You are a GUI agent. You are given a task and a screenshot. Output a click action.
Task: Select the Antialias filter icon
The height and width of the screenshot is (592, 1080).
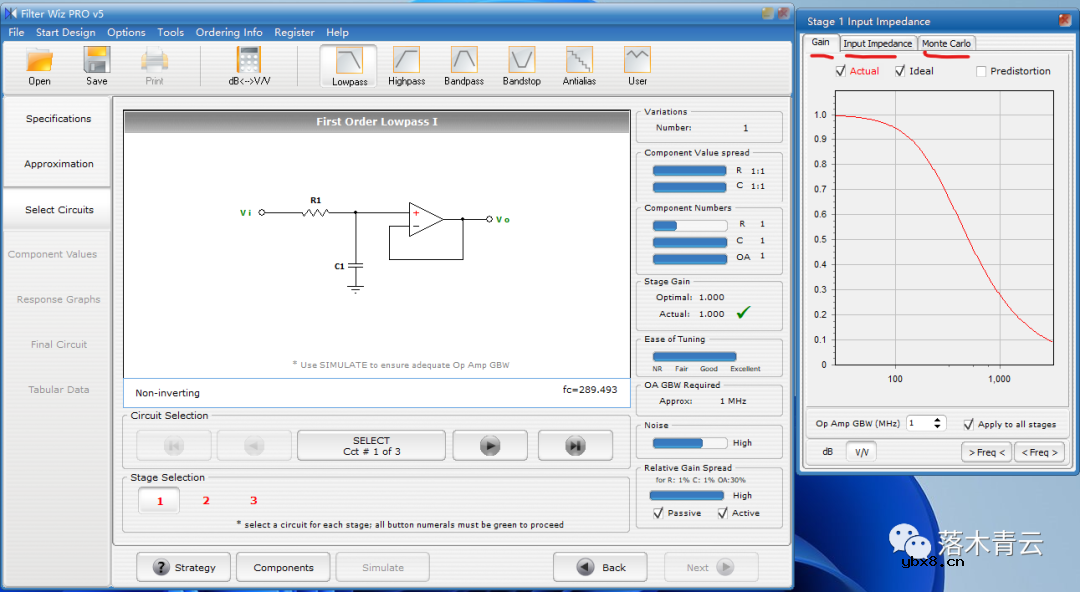pos(579,62)
